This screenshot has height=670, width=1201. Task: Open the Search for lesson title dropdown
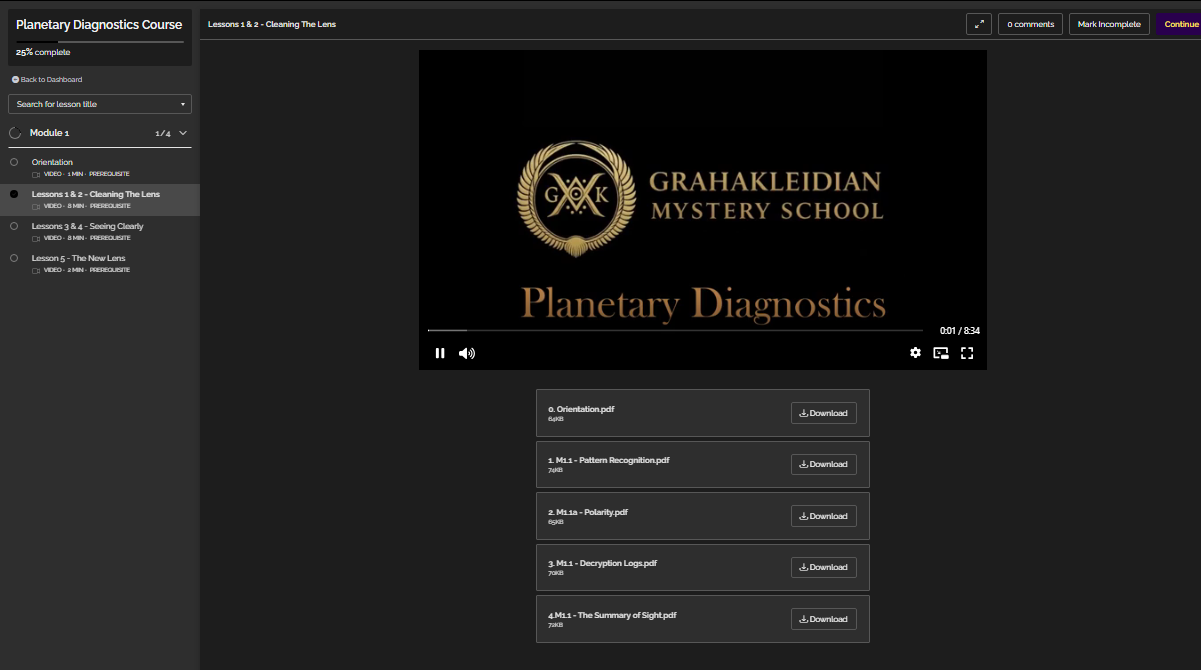(100, 104)
